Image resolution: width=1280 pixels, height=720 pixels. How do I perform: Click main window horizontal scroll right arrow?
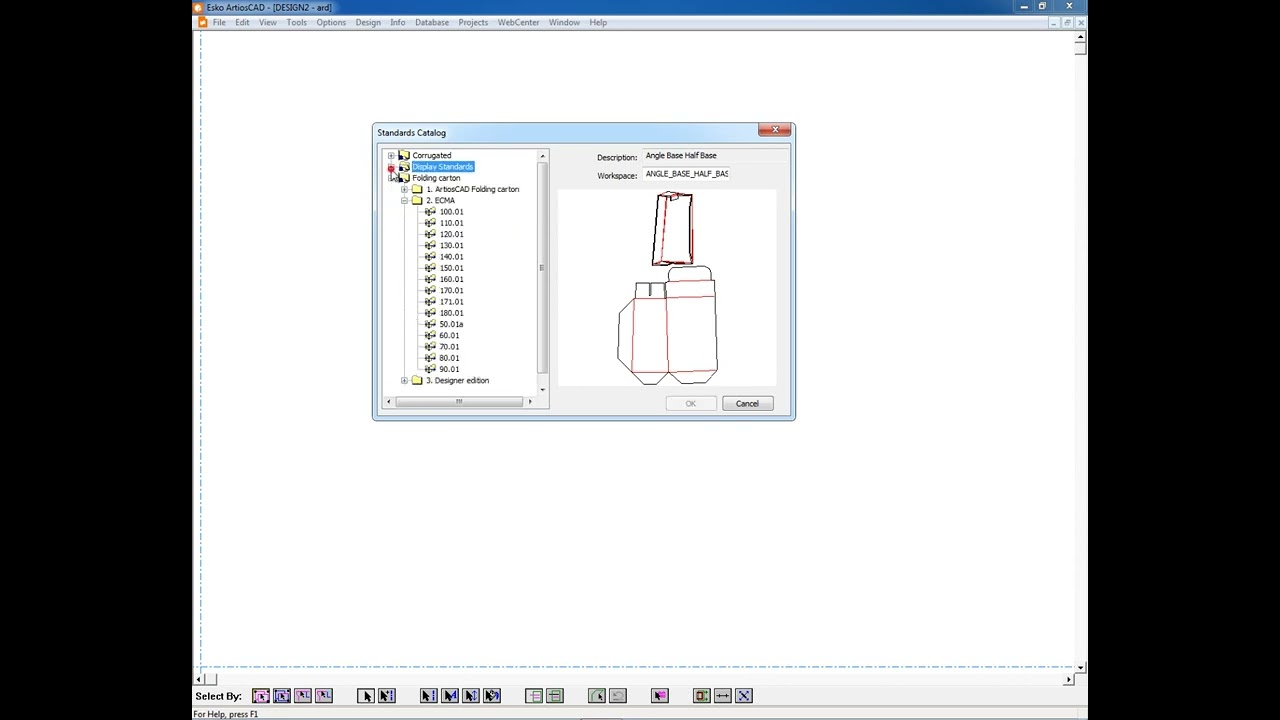click(1068, 679)
